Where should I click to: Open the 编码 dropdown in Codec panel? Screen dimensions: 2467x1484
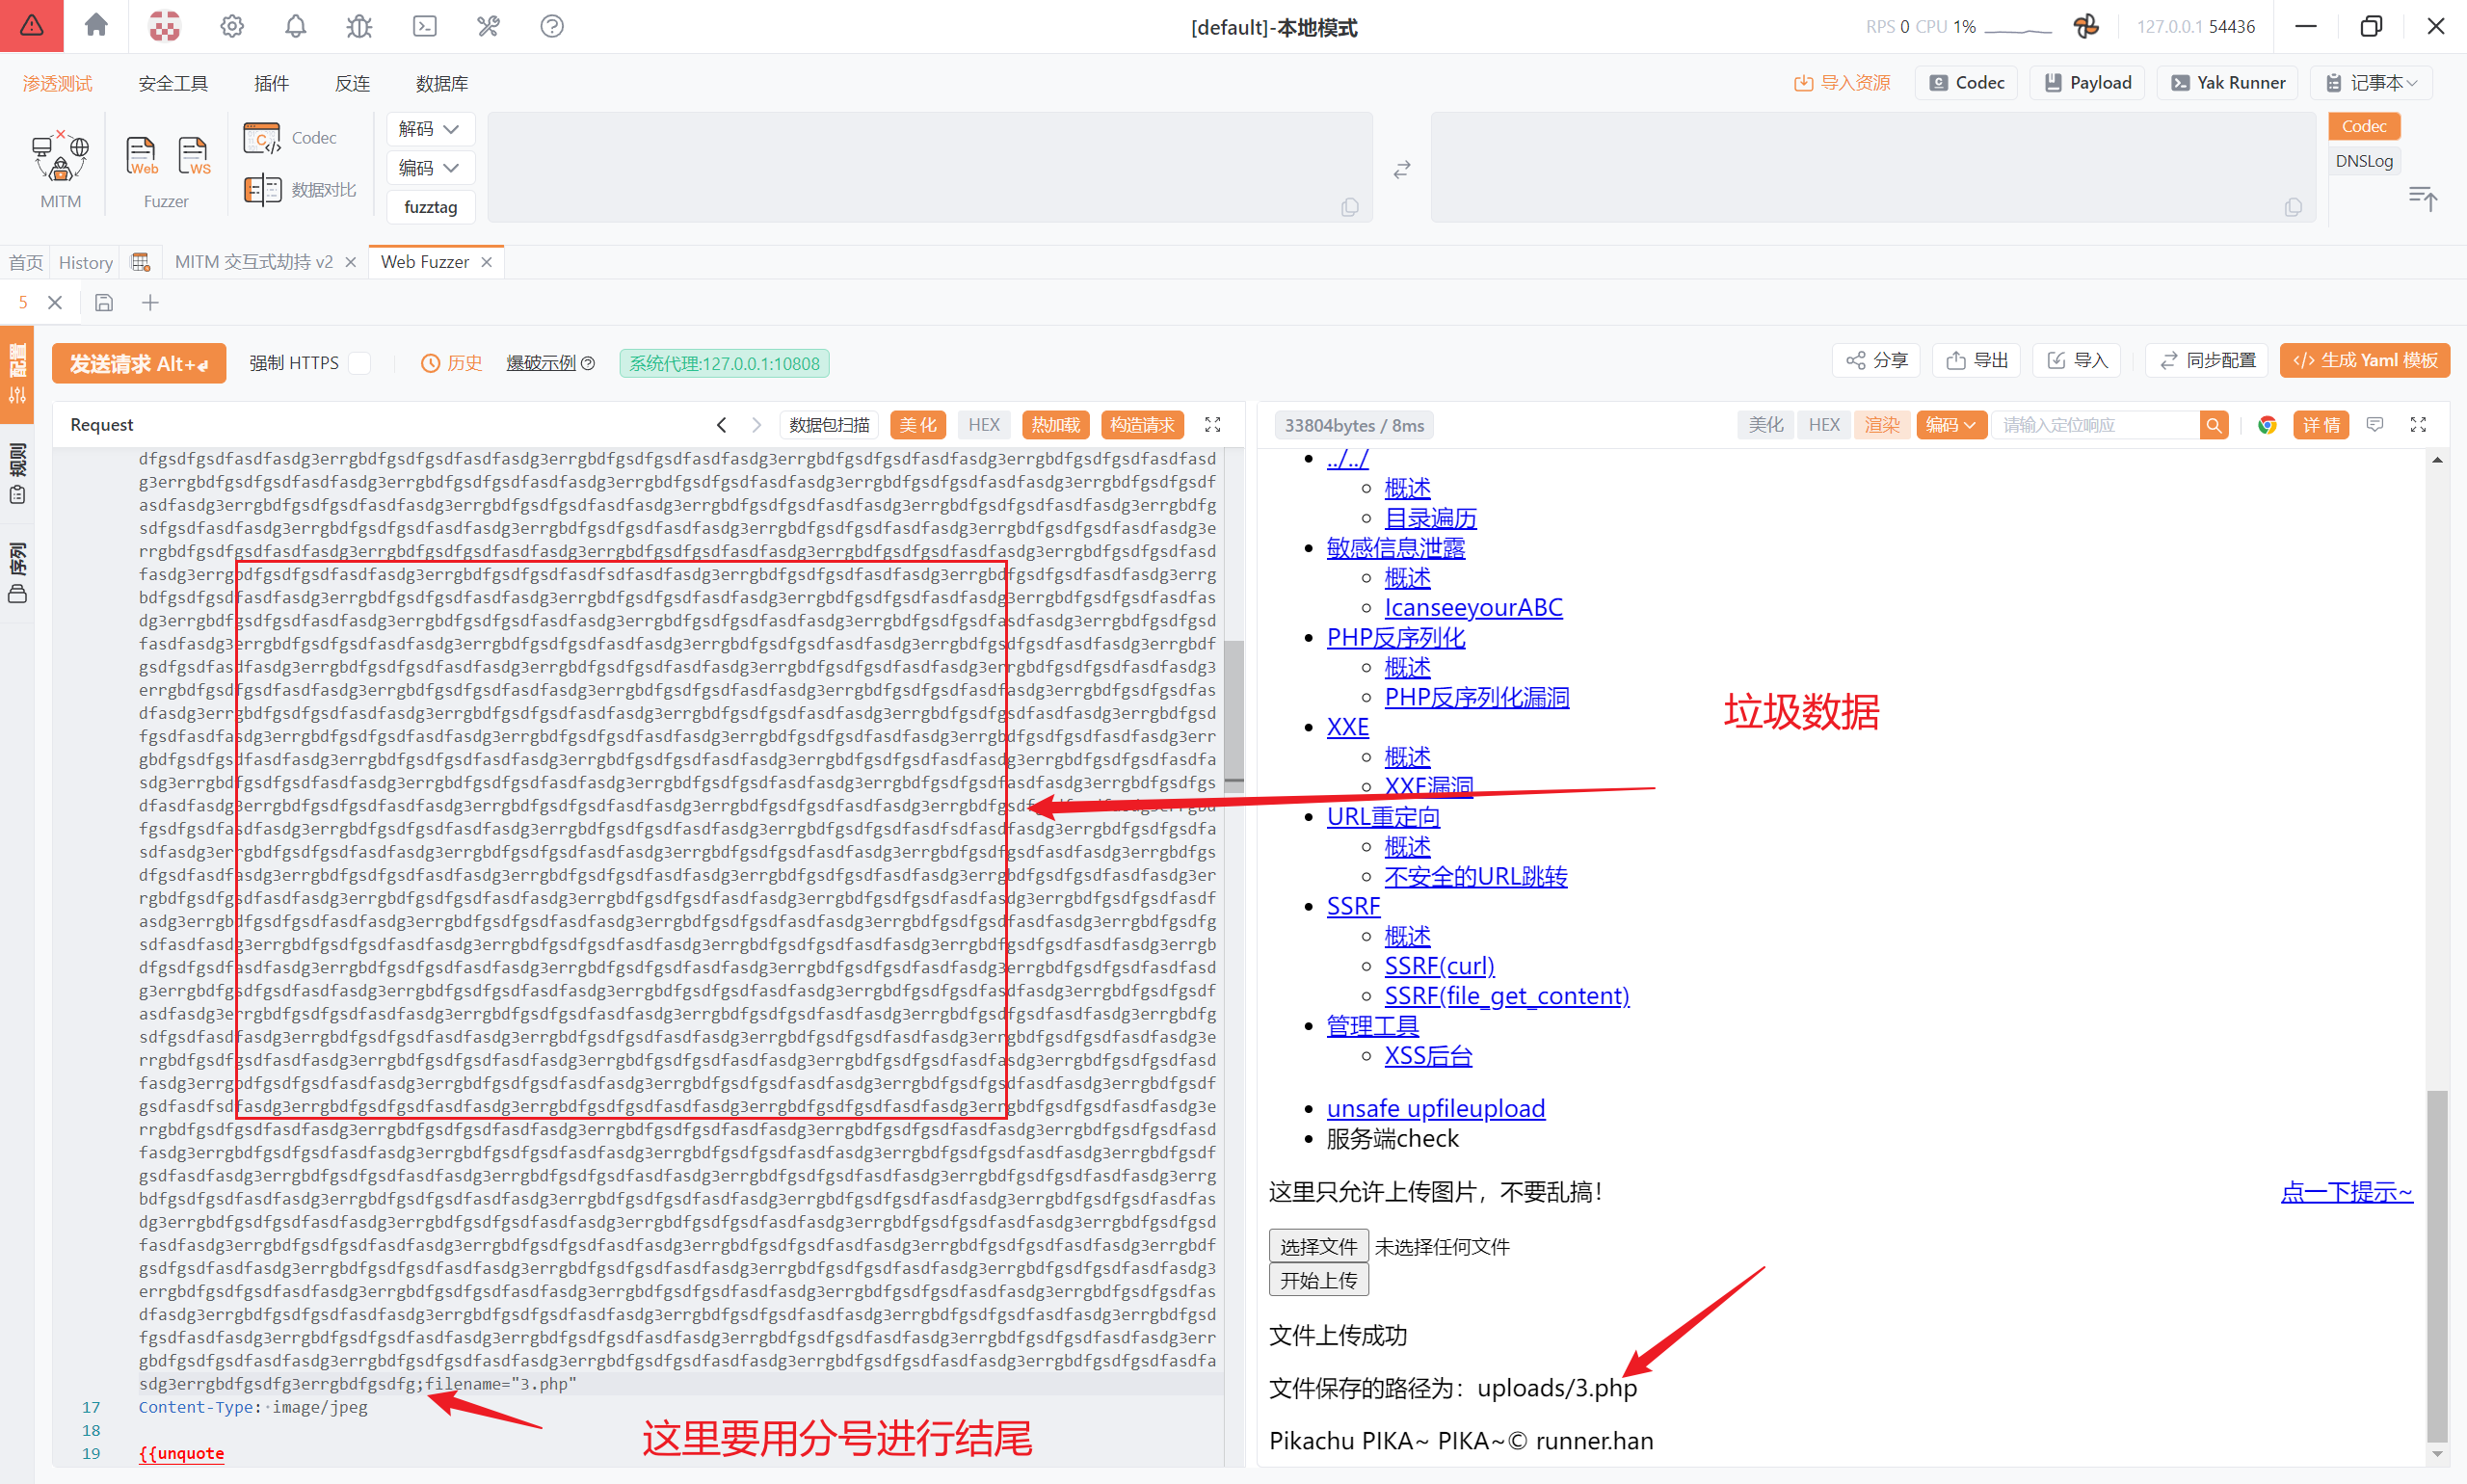tap(429, 168)
